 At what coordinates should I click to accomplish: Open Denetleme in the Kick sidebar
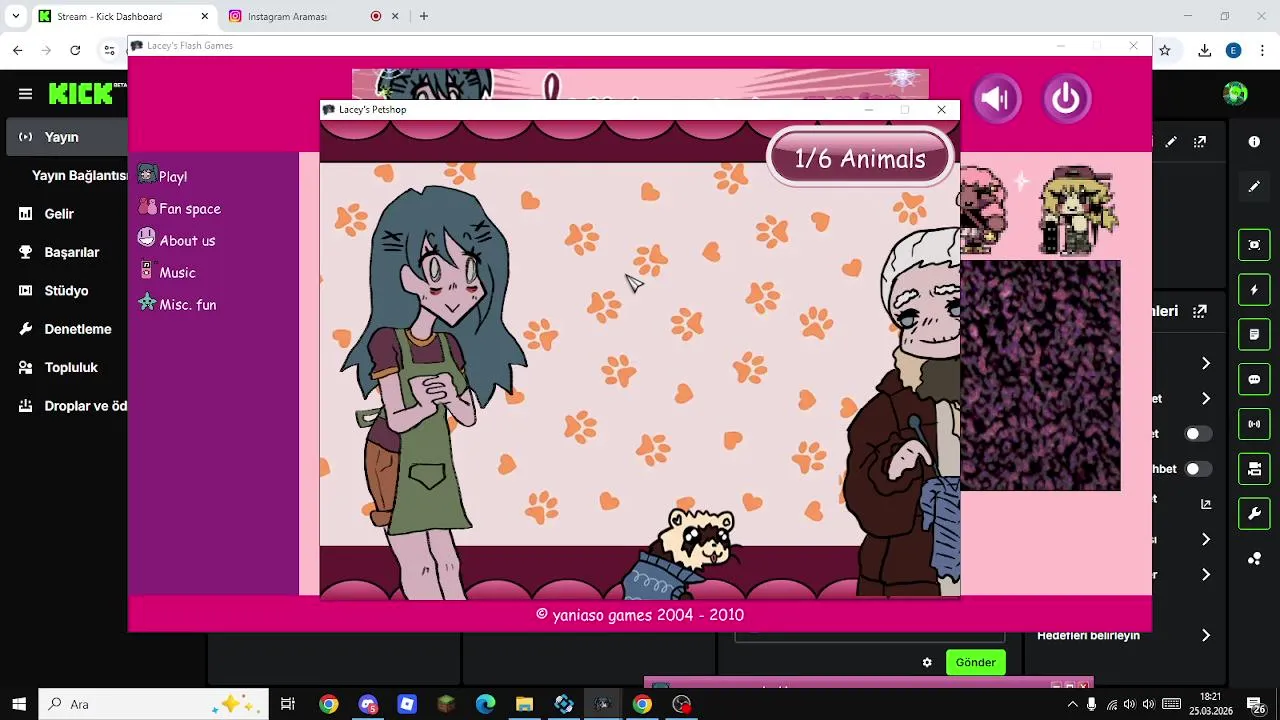point(64,329)
